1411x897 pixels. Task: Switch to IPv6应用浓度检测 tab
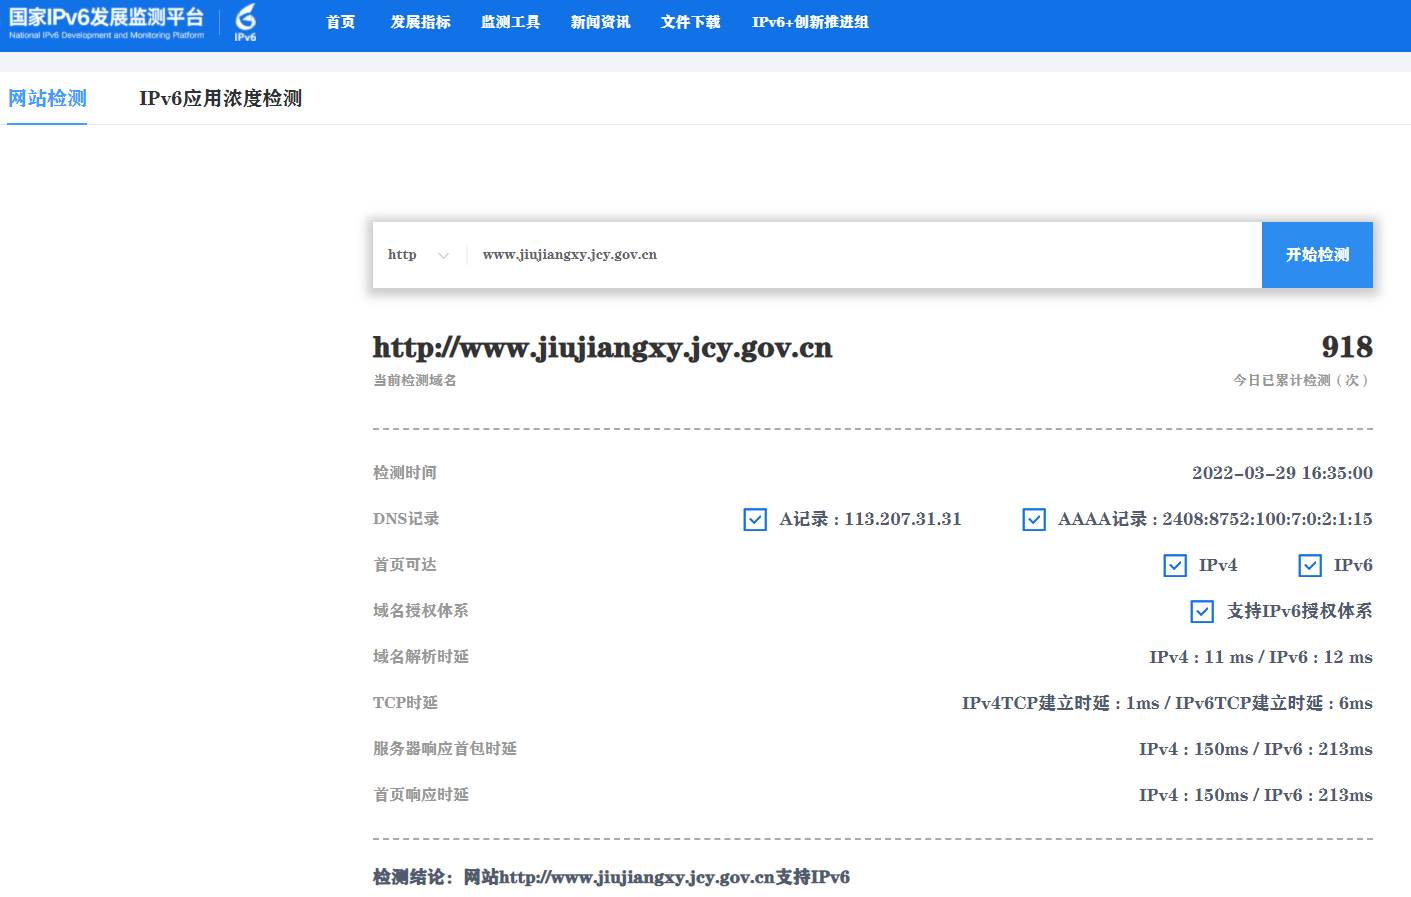(x=220, y=98)
